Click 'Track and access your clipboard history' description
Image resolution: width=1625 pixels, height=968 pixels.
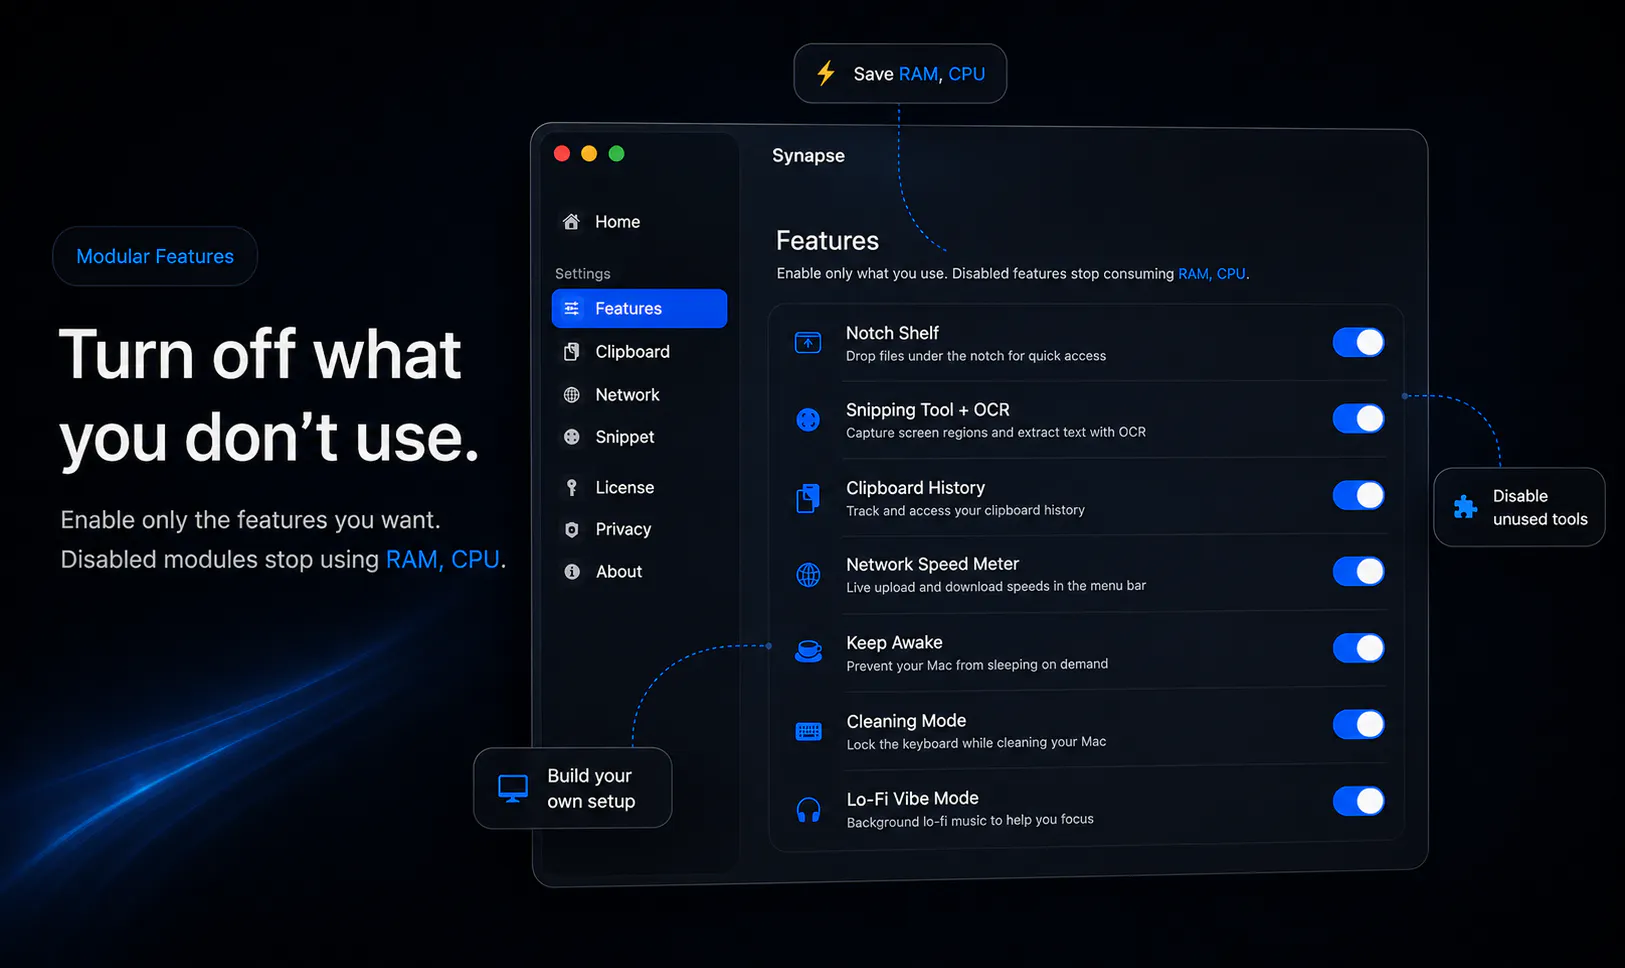(965, 510)
